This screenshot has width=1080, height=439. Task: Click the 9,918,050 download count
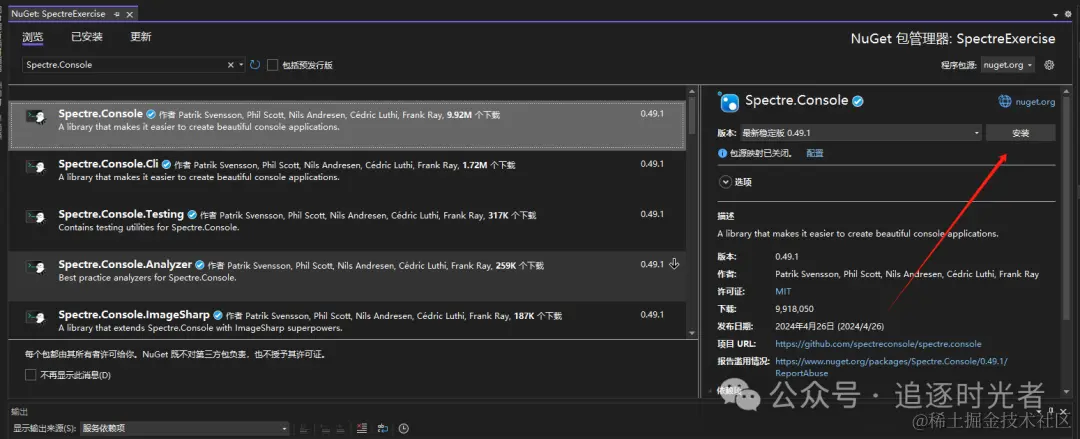[794, 309]
